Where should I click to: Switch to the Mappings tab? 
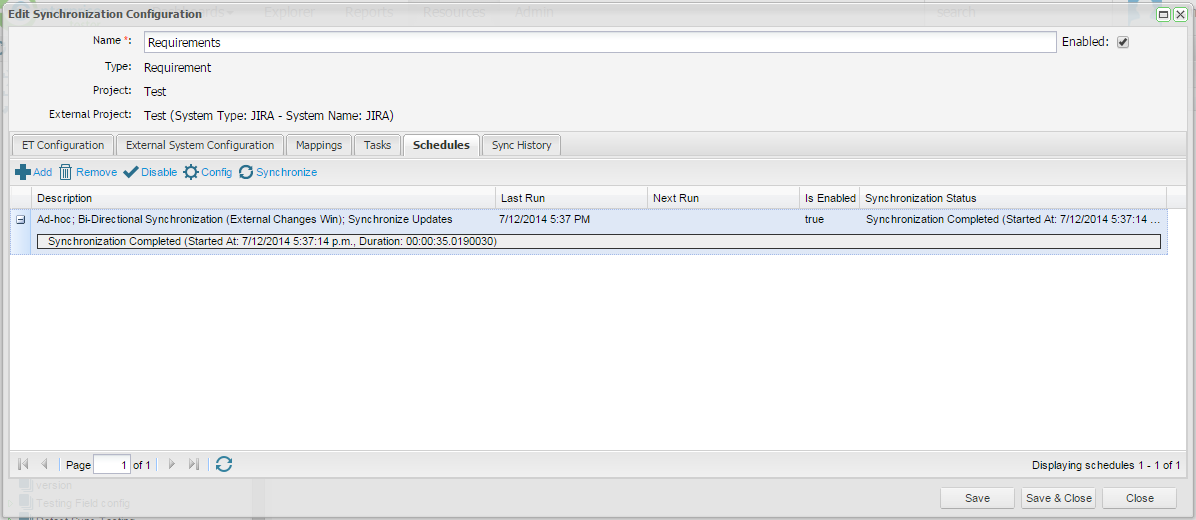pyautogui.click(x=319, y=145)
